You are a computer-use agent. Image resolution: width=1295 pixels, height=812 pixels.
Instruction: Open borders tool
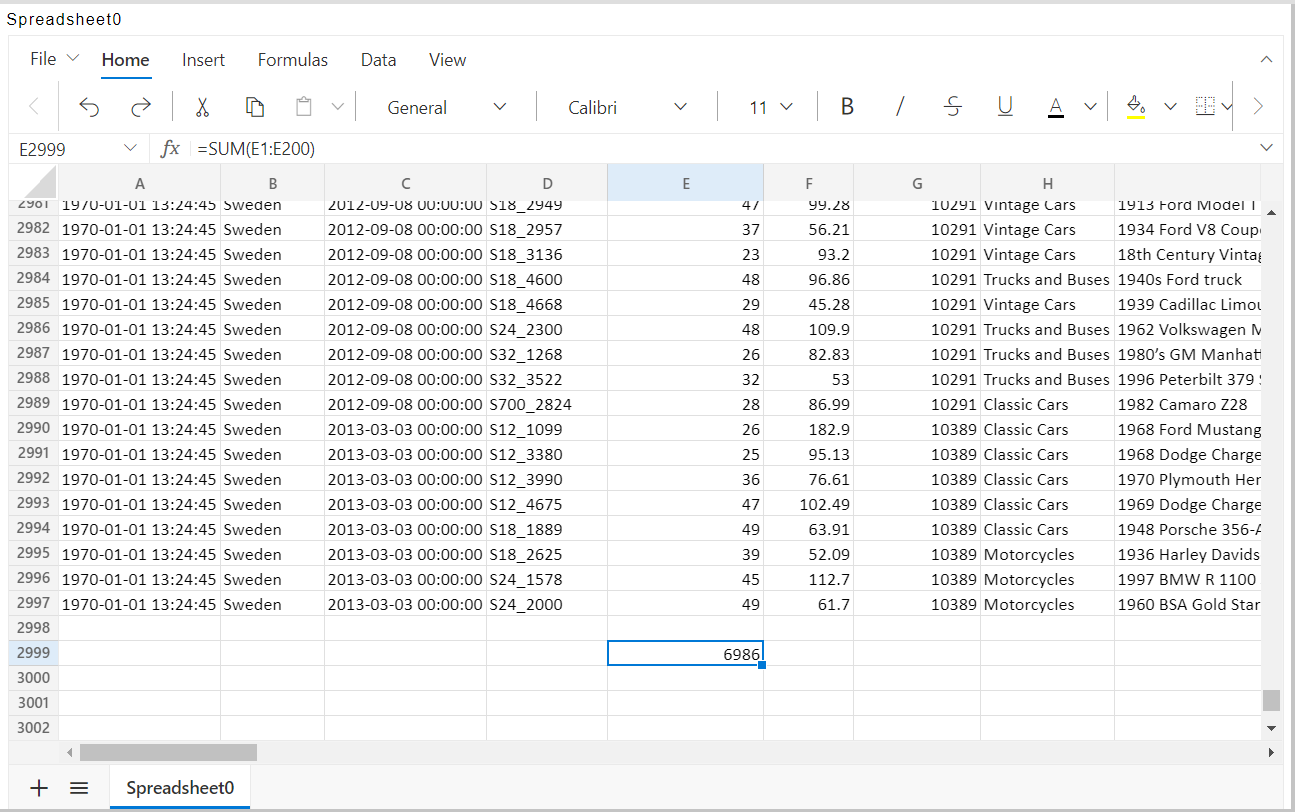click(1205, 107)
